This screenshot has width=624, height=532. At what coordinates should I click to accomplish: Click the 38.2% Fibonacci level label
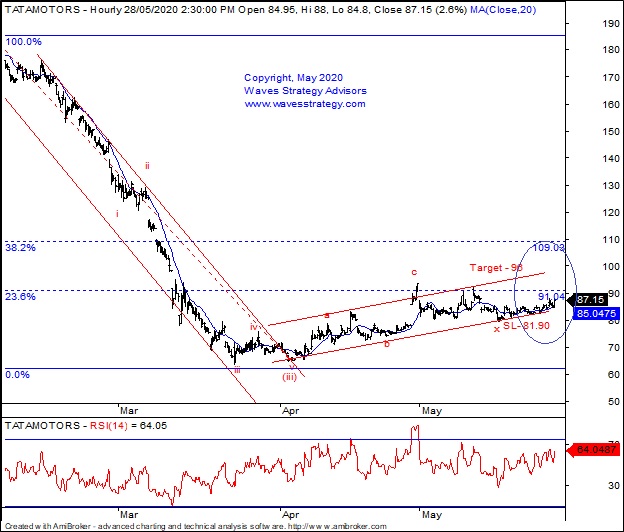coord(20,247)
